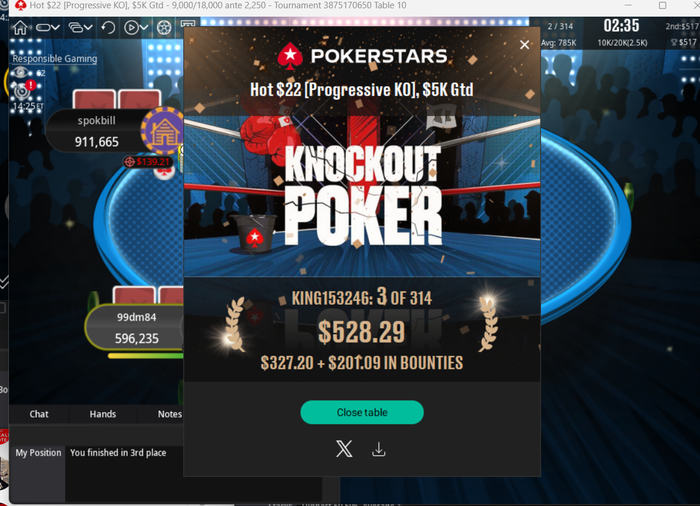
Task: Toggle the observers eye icon
Action: click(20, 72)
